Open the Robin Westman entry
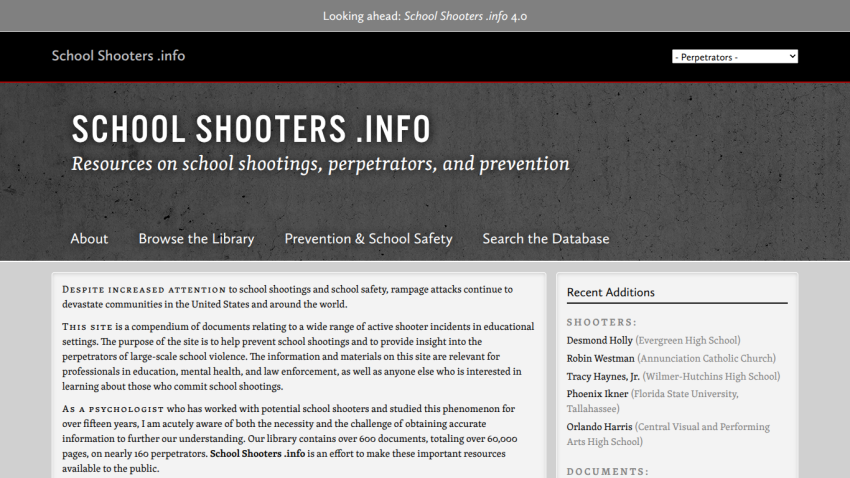Image resolution: width=850 pixels, height=478 pixels. coord(601,358)
